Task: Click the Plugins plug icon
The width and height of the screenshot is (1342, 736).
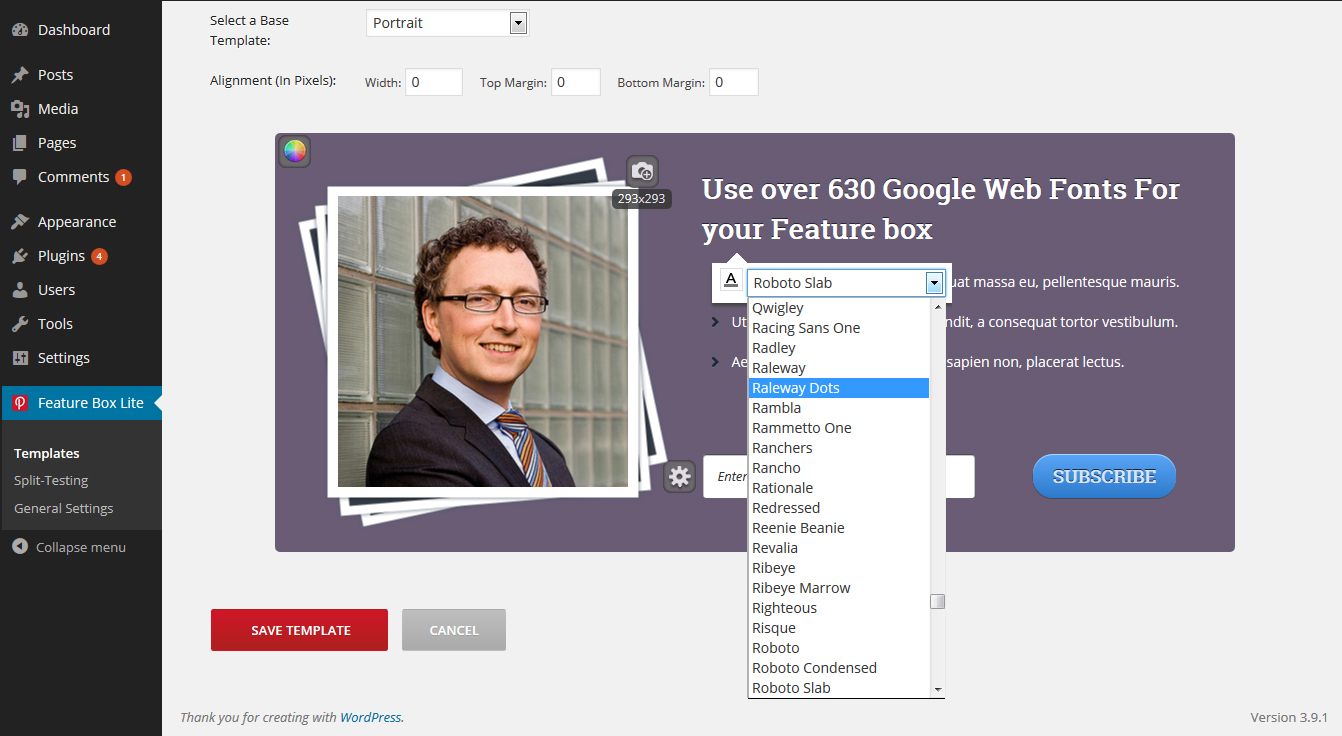Action: coord(20,256)
